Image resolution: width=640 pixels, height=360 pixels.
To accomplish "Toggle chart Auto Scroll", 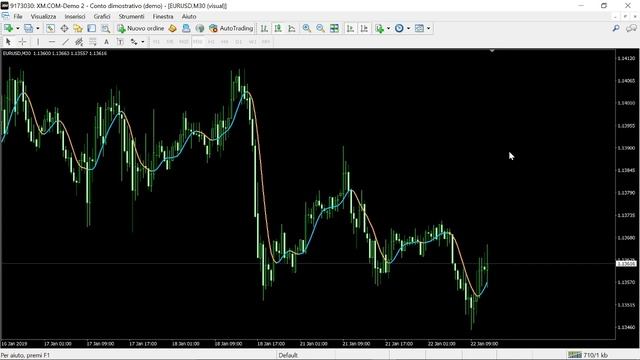I will (350, 28).
